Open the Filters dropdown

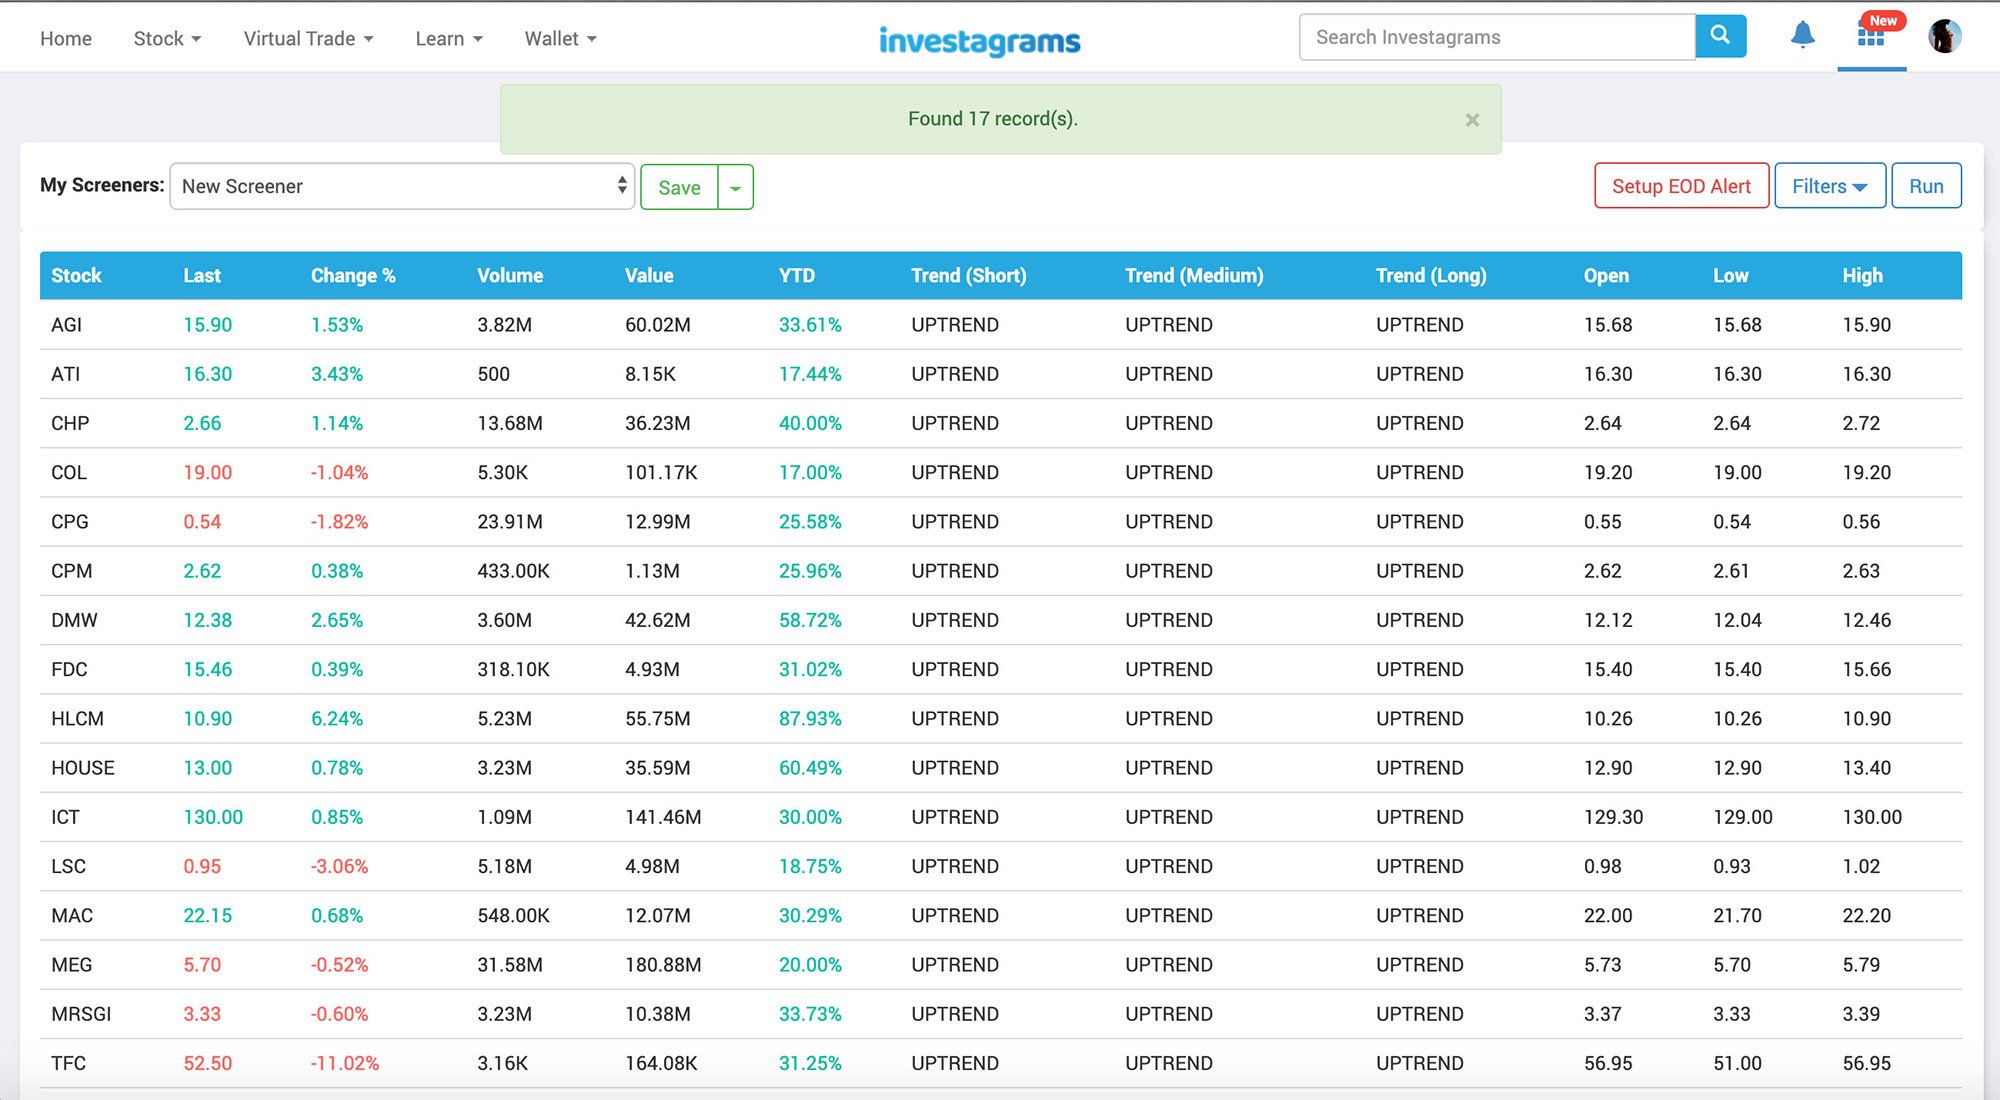[1829, 186]
